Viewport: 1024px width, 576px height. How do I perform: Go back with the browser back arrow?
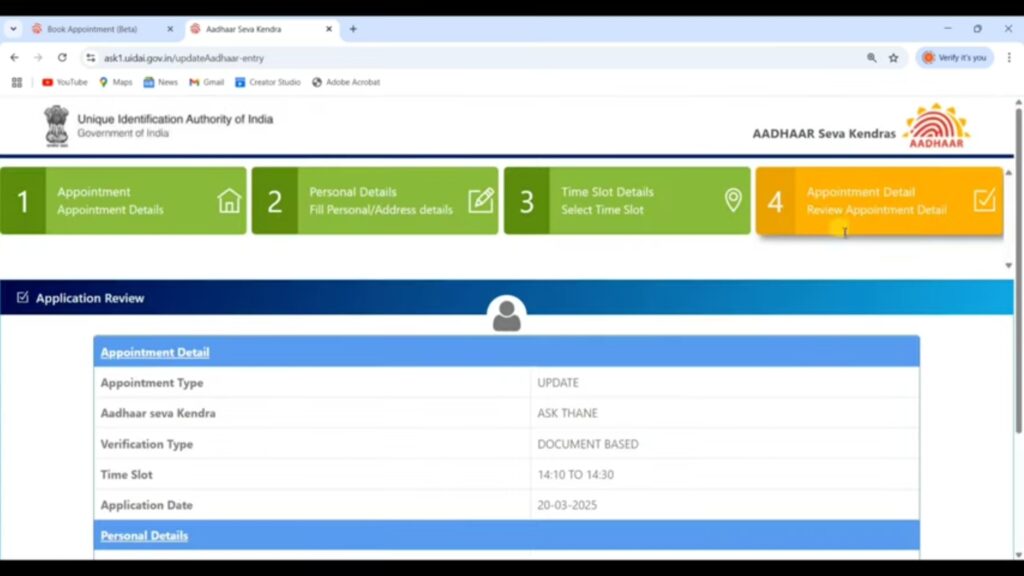click(14, 57)
